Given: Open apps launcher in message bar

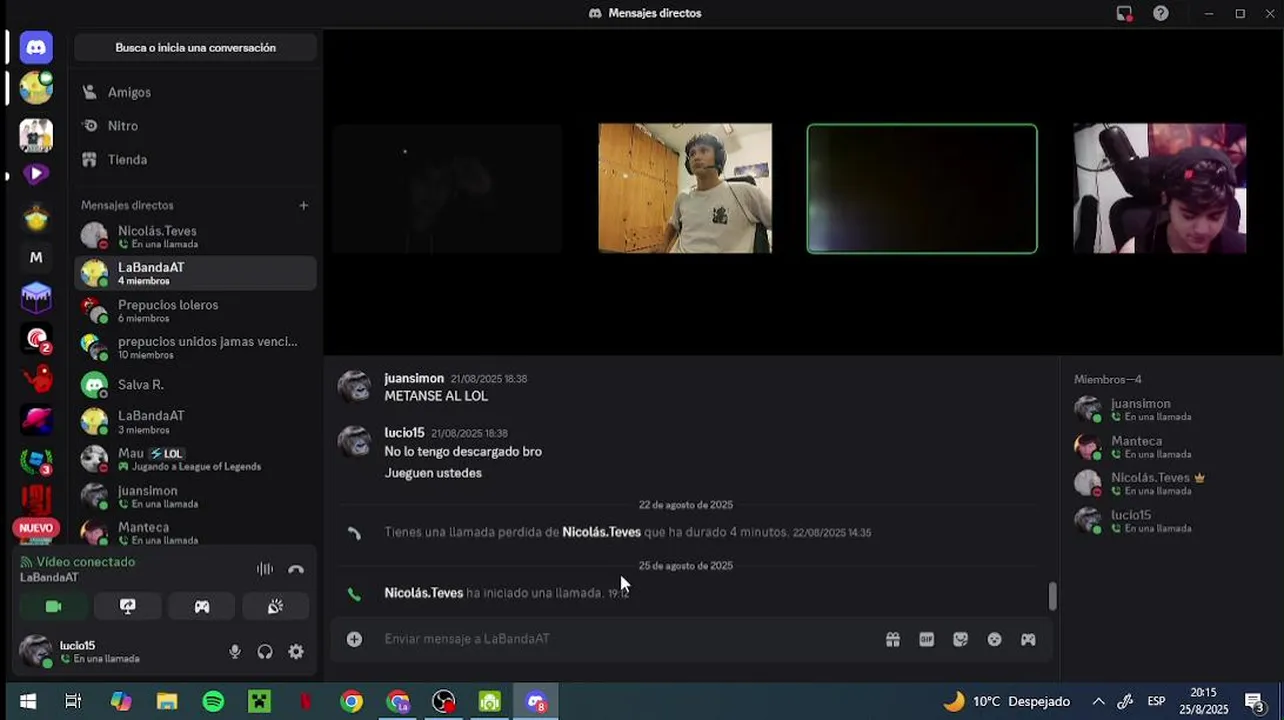Looking at the screenshot, I should (x=1028, y=639).
